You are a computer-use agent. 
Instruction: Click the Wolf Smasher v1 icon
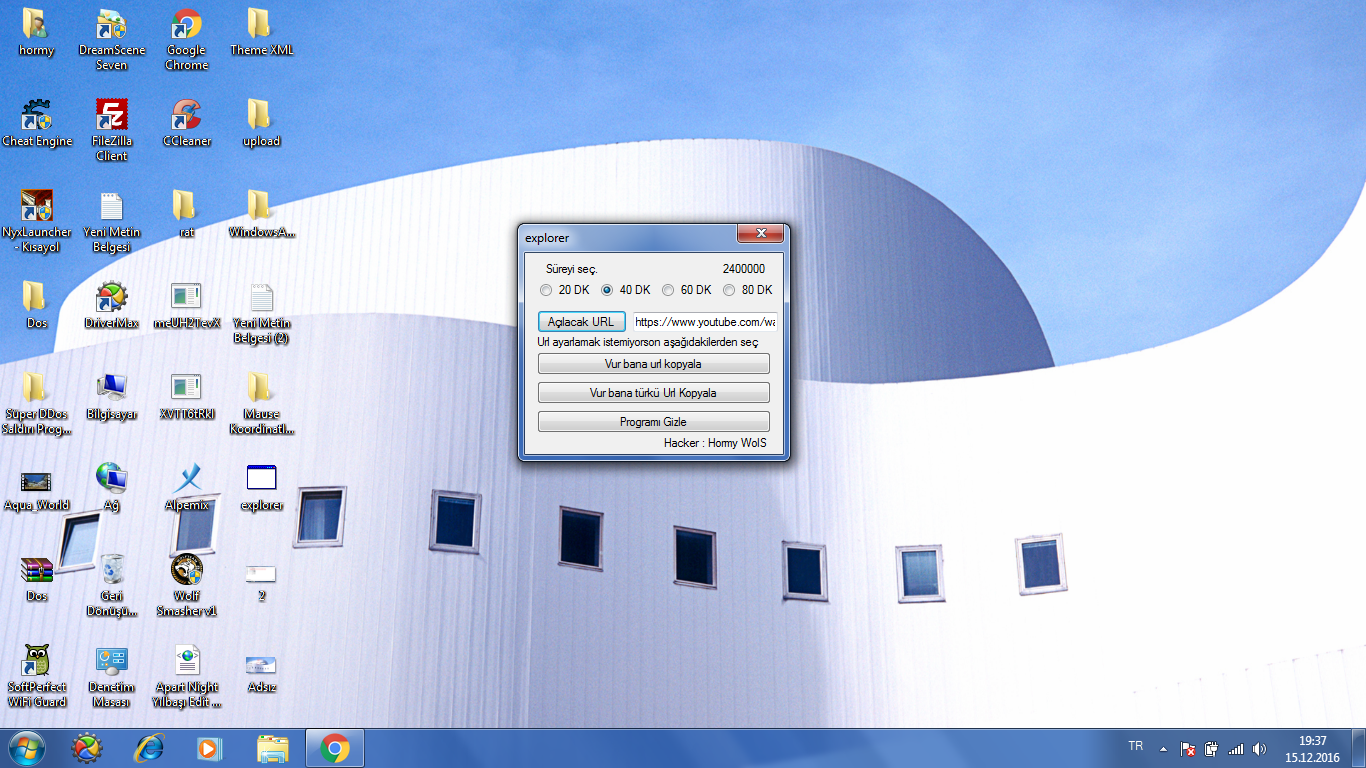pos(187,586)
